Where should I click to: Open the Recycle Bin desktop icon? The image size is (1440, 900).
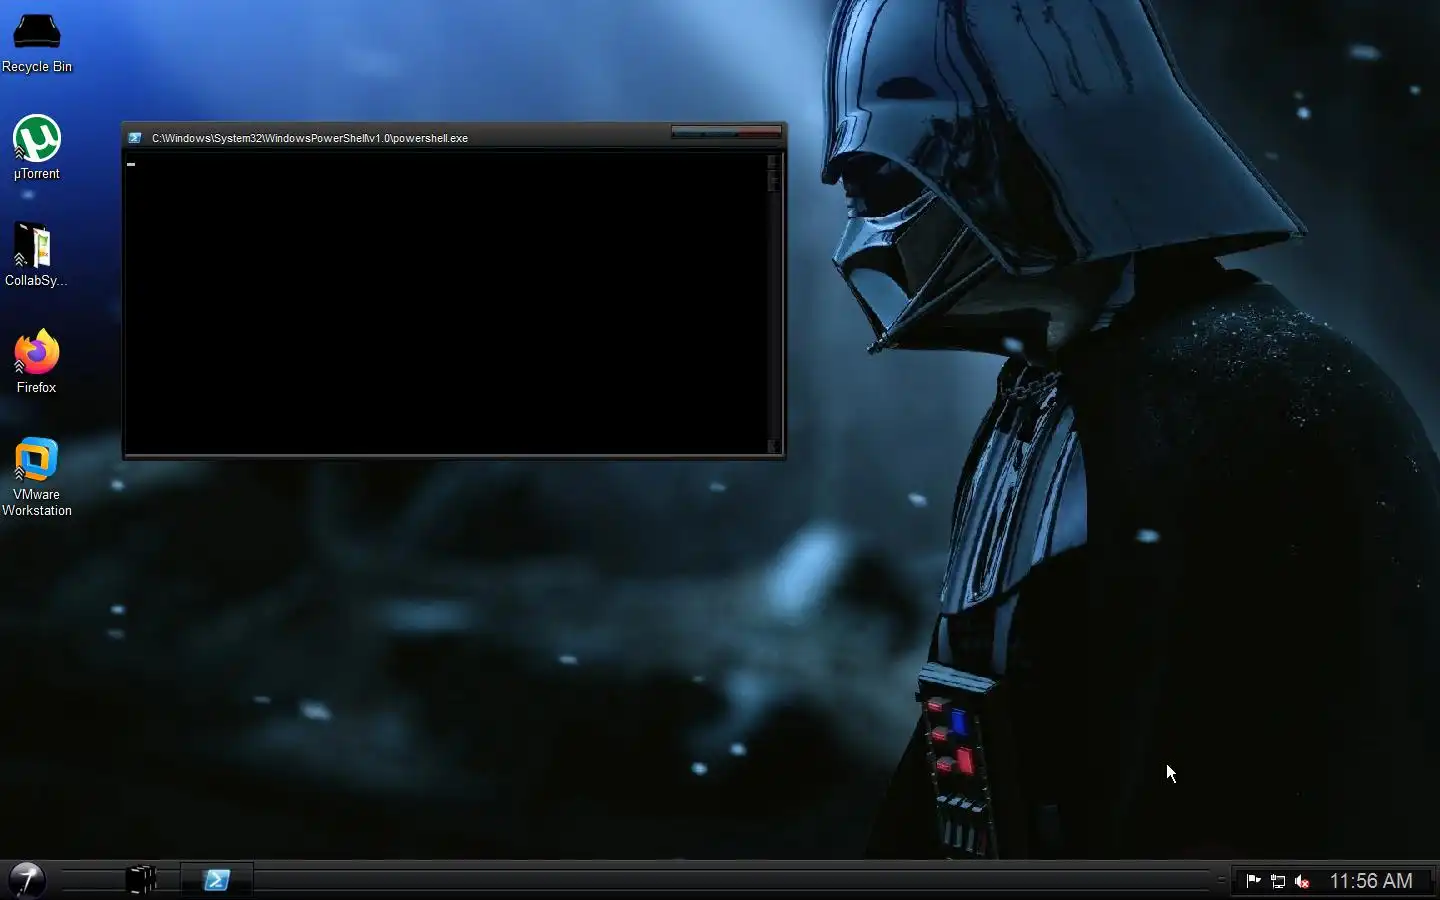pos(37,42)
